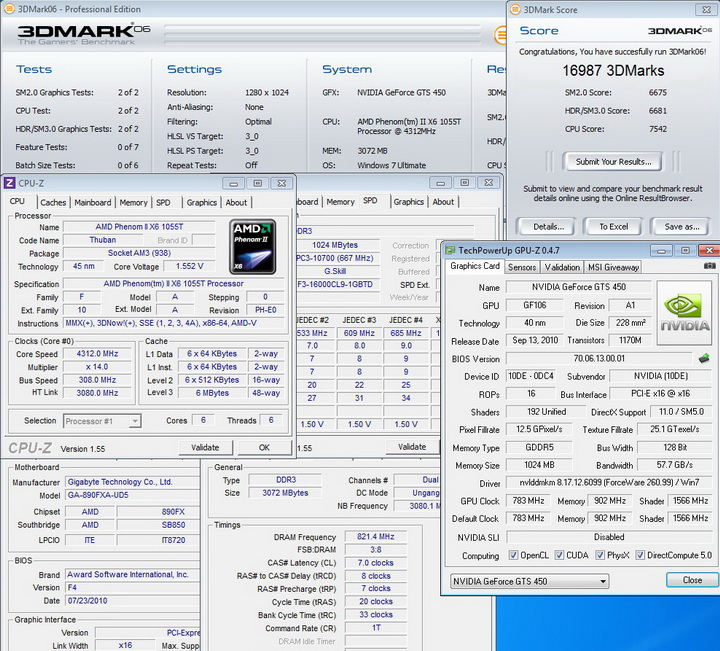
Task: Click the To Excel button
Action: [613, 227]
